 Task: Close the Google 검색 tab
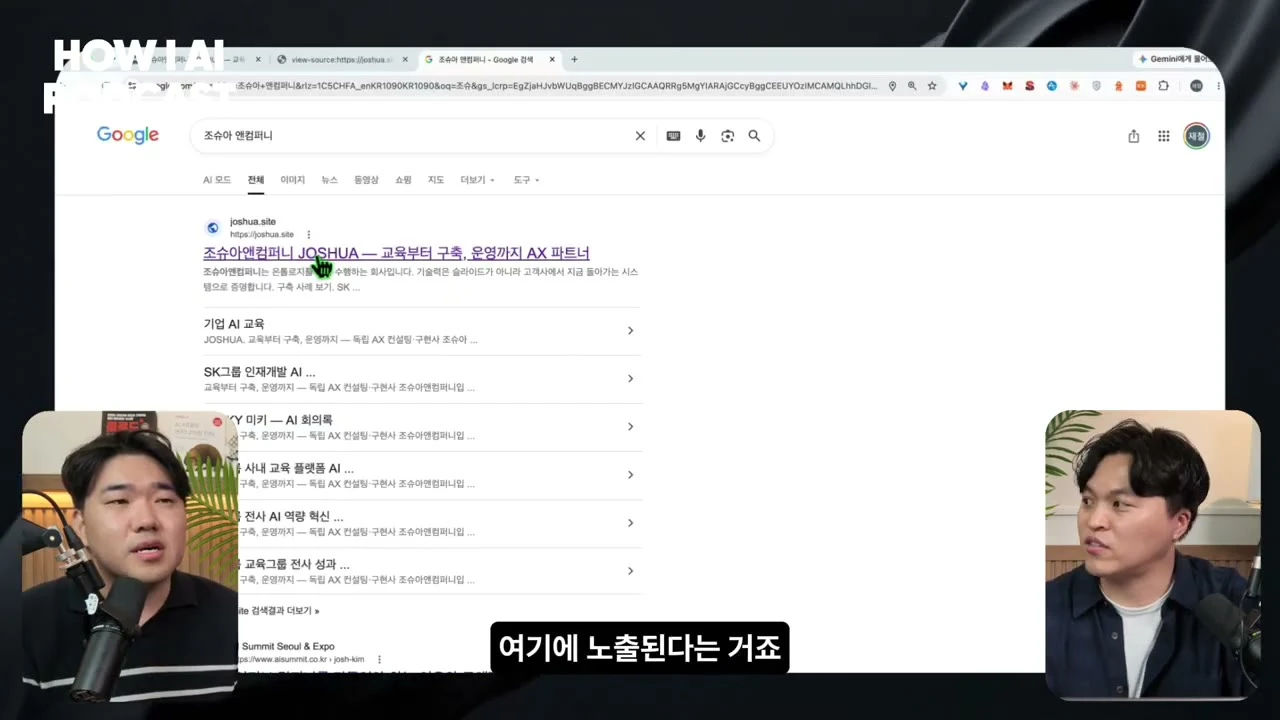(x=552, y=60)
